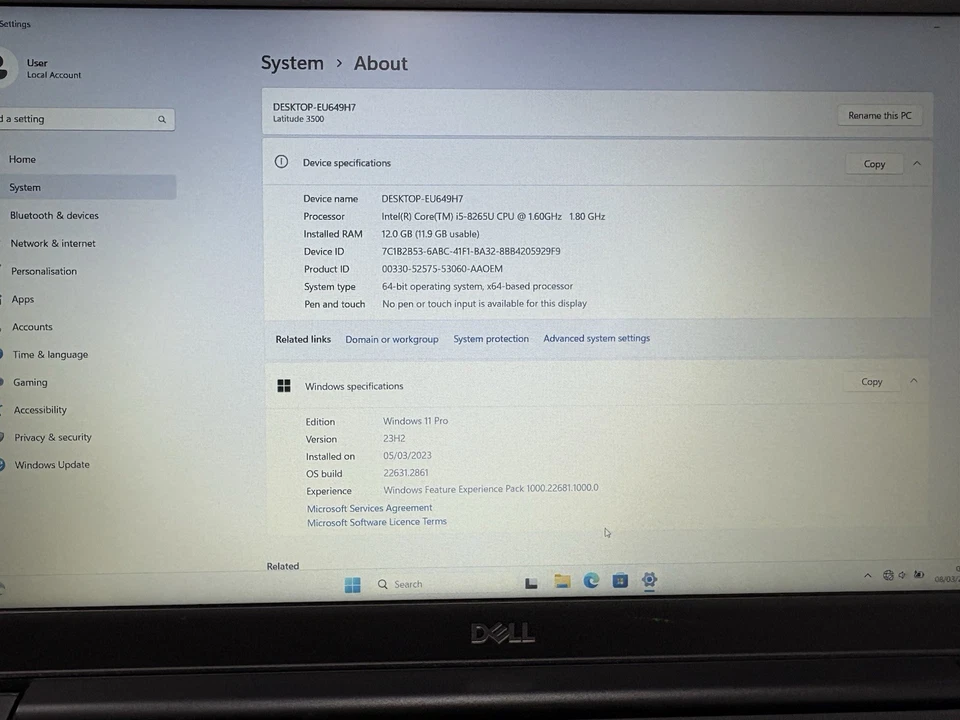Click the Start button
Viewport: 960px width, 720px height.
coord(352,584)
